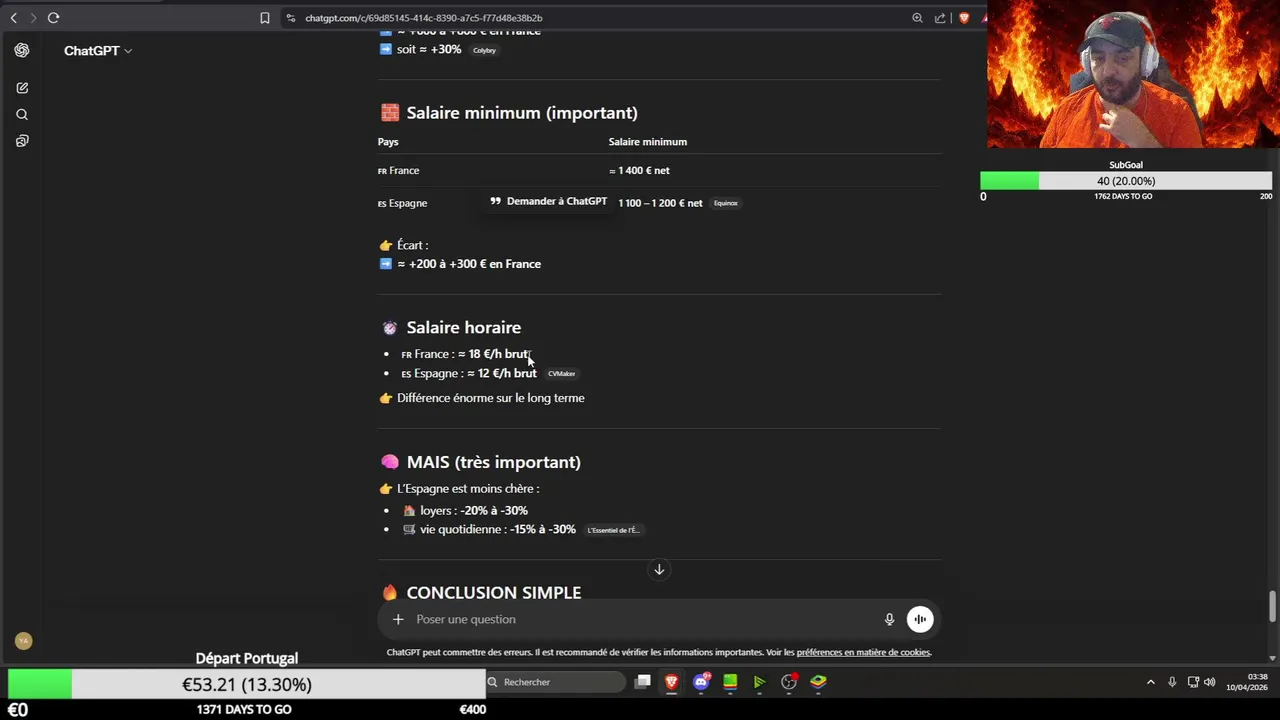This screenshot has height=720, width=1280.
Task: Bookmark this page with the bookmark icon
Action: click(265, 18)
